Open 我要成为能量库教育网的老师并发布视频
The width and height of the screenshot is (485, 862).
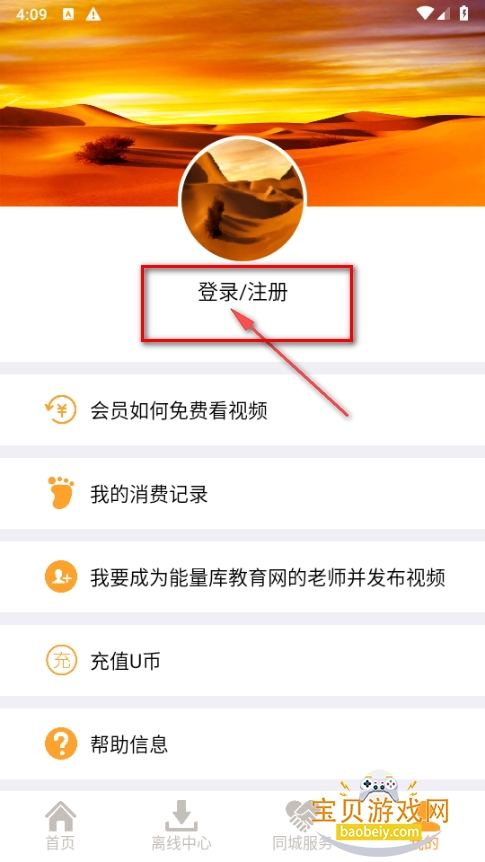pos(242,577)
